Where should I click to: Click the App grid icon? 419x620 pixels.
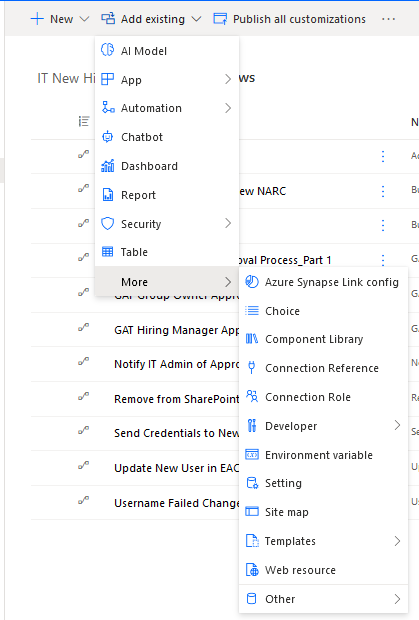pos(108,79)
